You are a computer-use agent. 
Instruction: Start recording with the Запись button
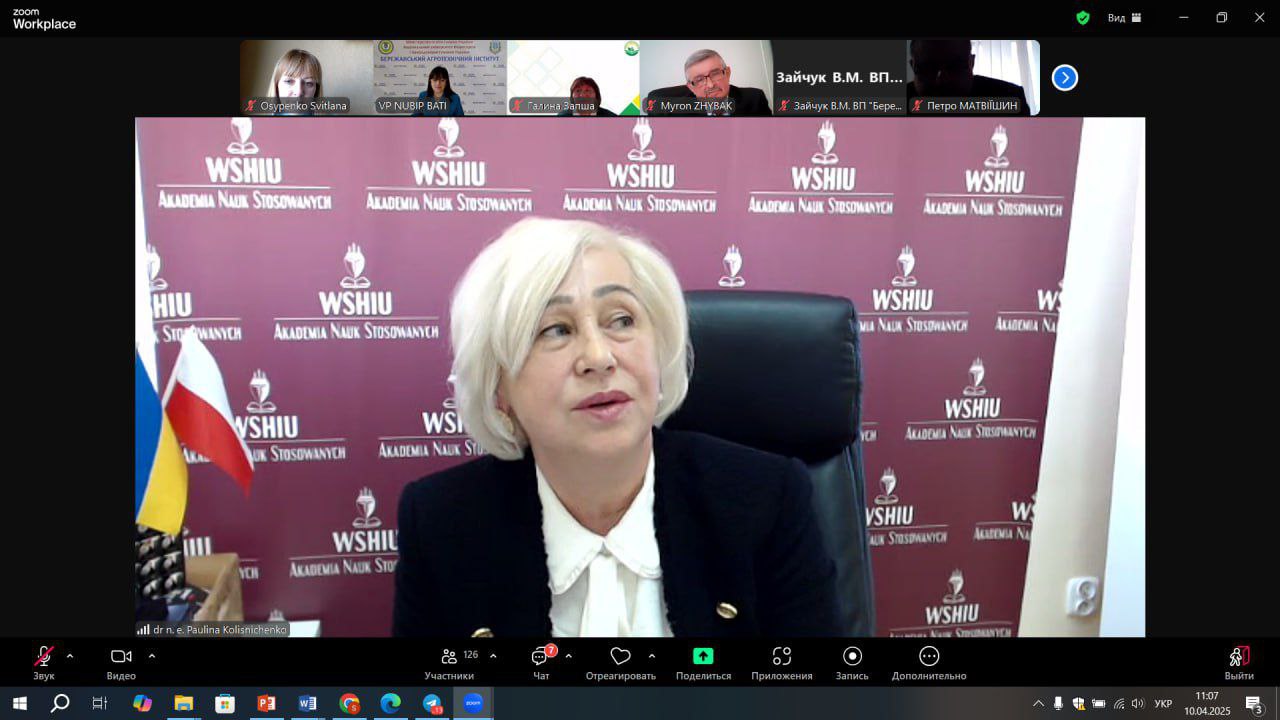click(x=852, y=657)
